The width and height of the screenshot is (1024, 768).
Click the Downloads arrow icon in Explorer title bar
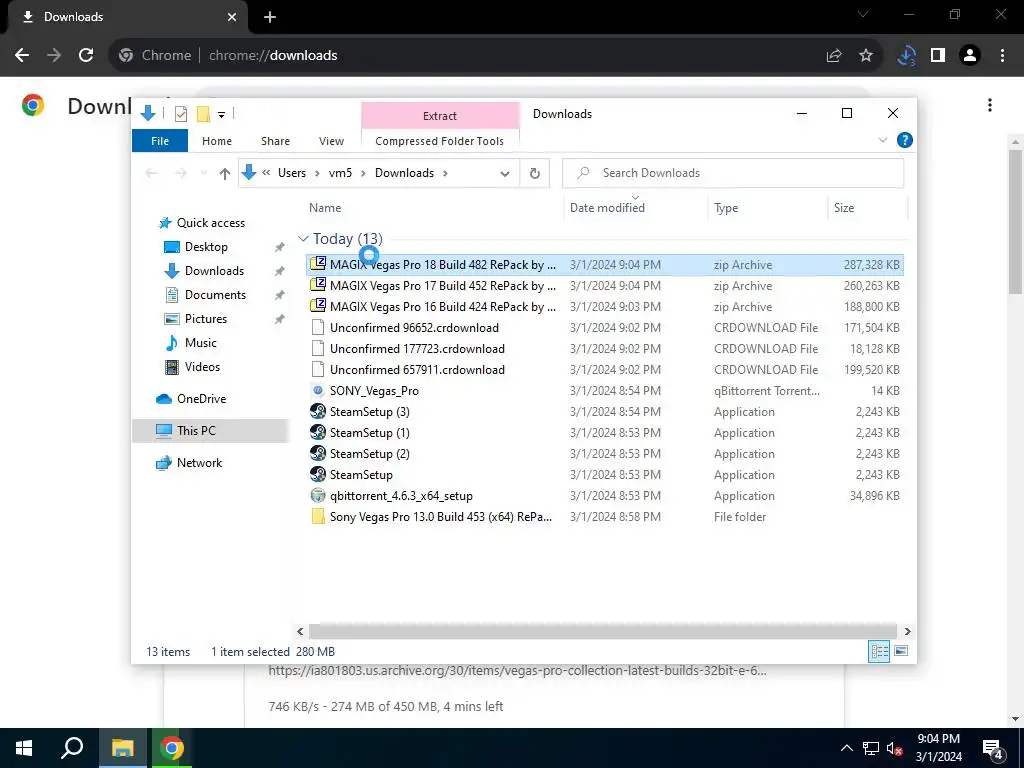click(148, 113)
